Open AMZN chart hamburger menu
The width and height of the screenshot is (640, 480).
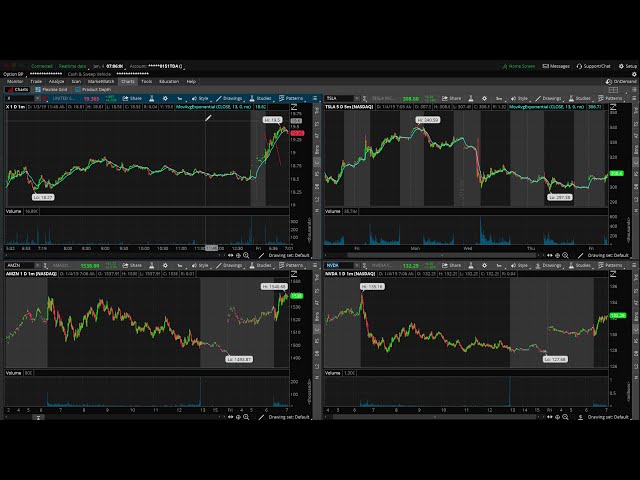(x=315, y=265)
